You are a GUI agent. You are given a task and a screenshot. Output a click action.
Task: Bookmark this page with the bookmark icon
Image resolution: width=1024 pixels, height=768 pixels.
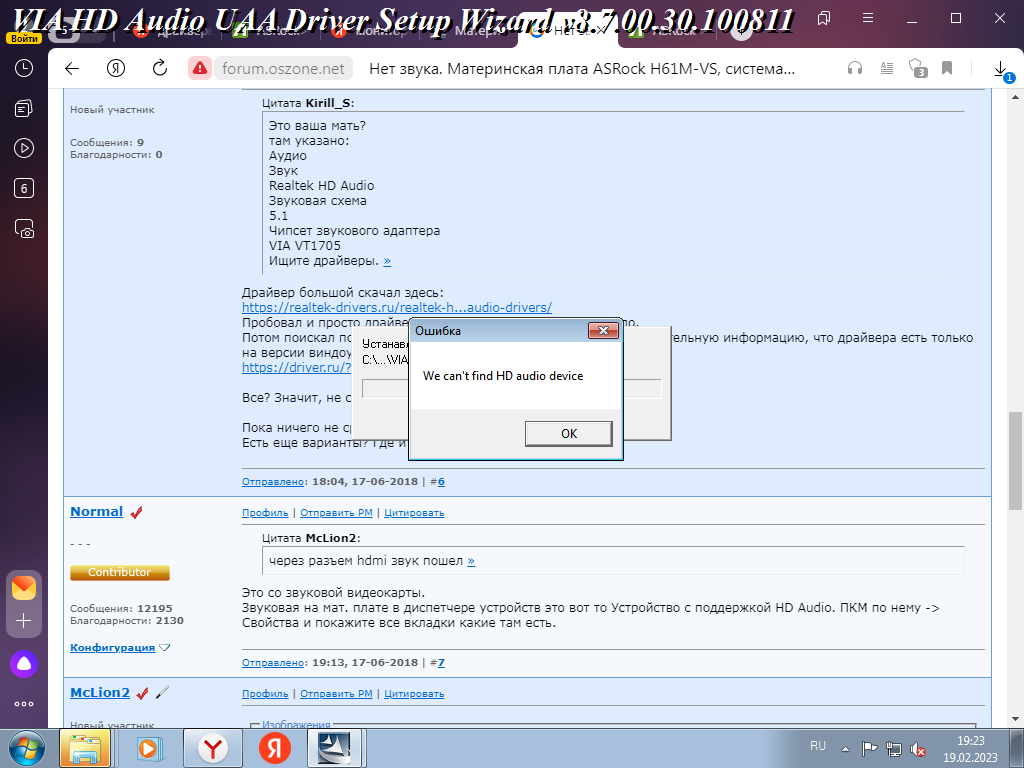point(946,68)
